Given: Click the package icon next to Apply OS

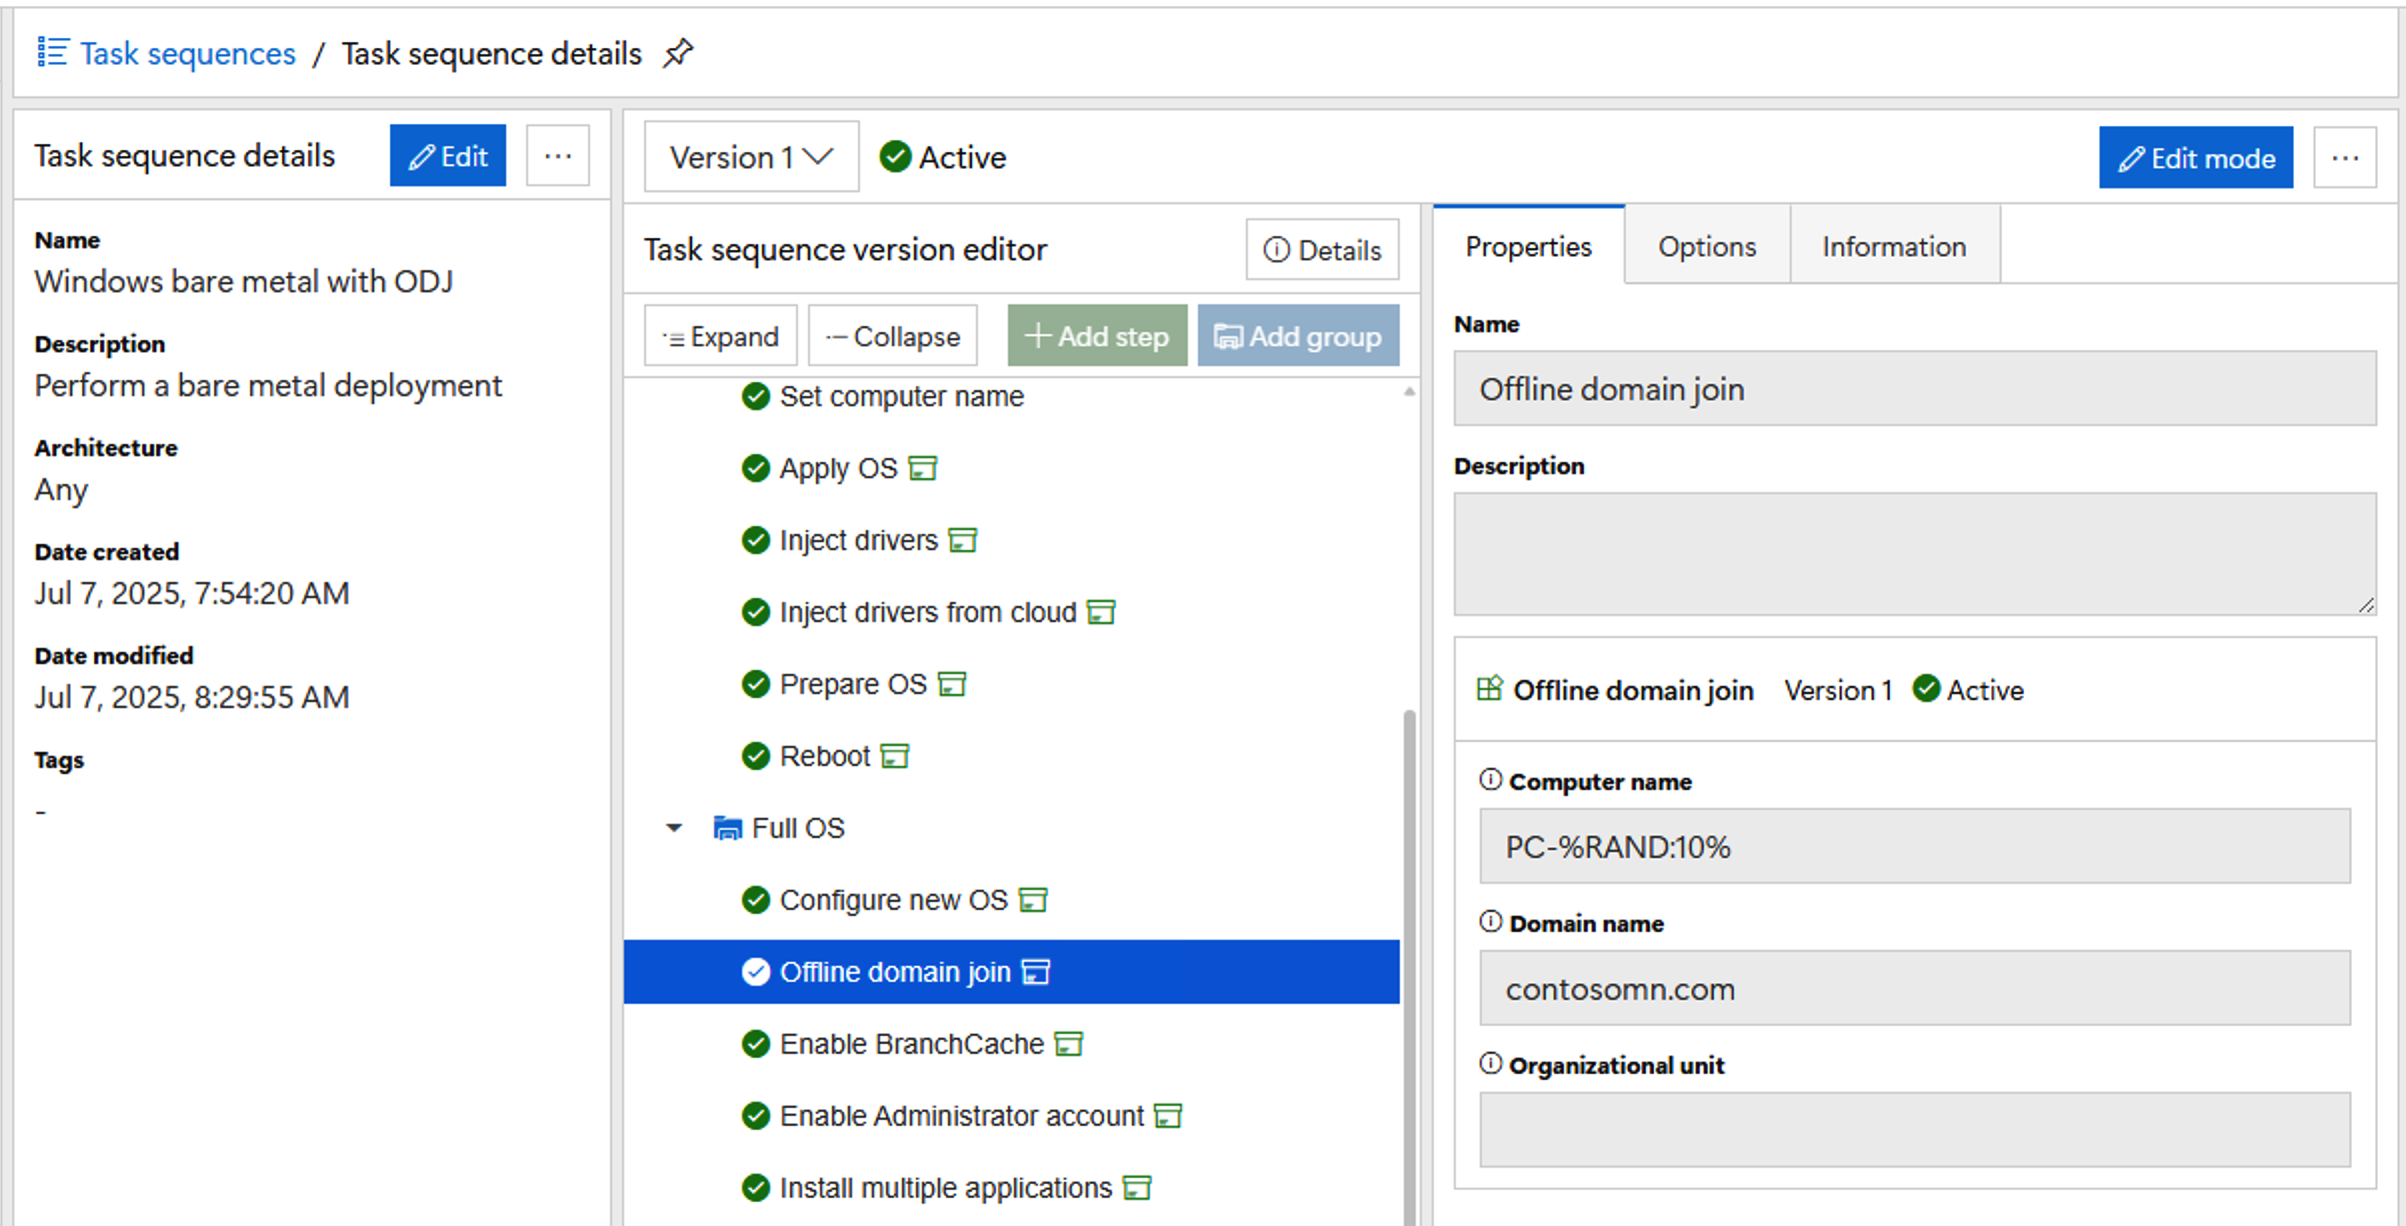Looking at the screenshot, I should coord(922,468).
